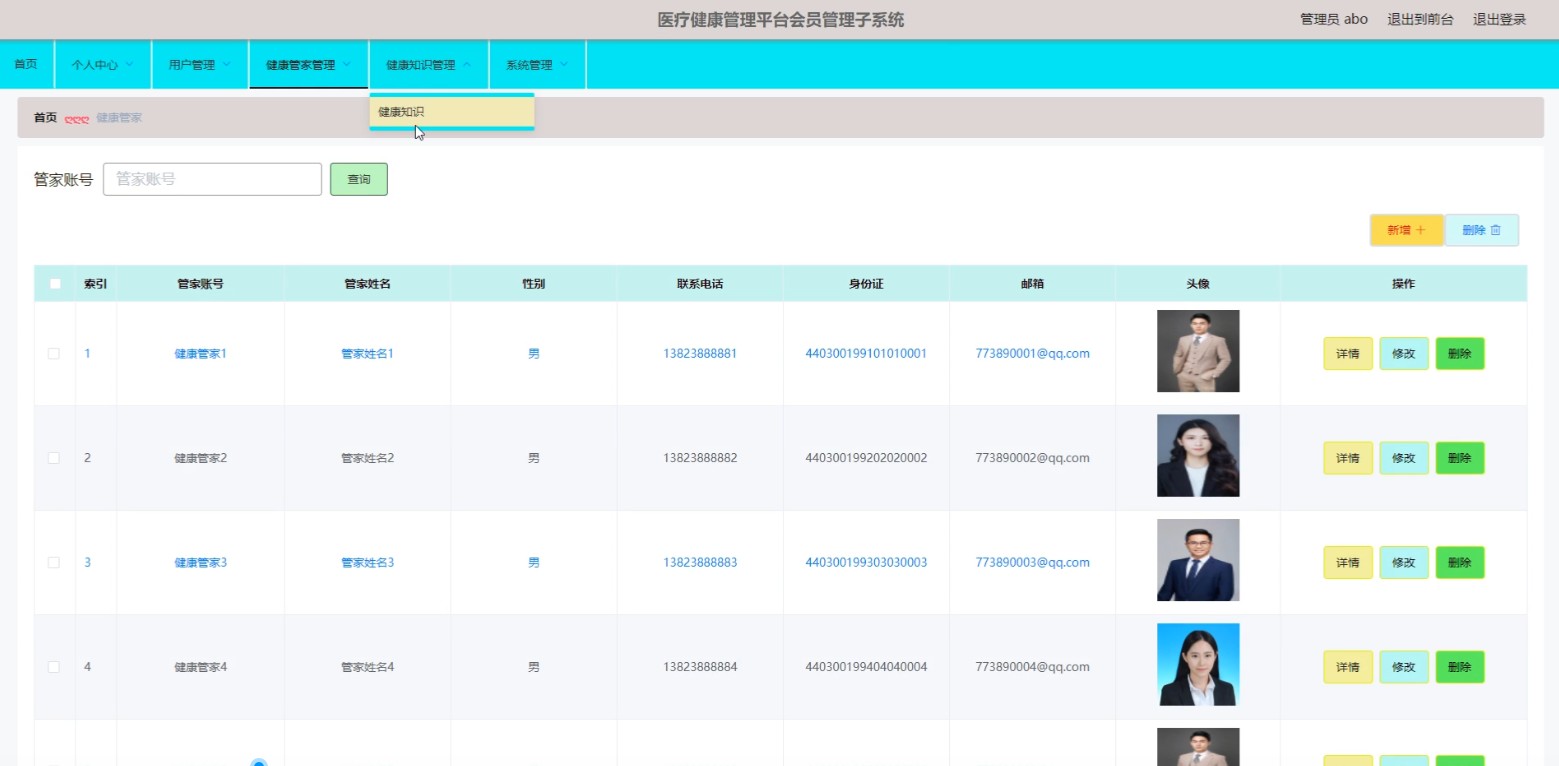Open the 个人中心 menu
Viewport: 1559px width, 766px height.
[103, 65]
